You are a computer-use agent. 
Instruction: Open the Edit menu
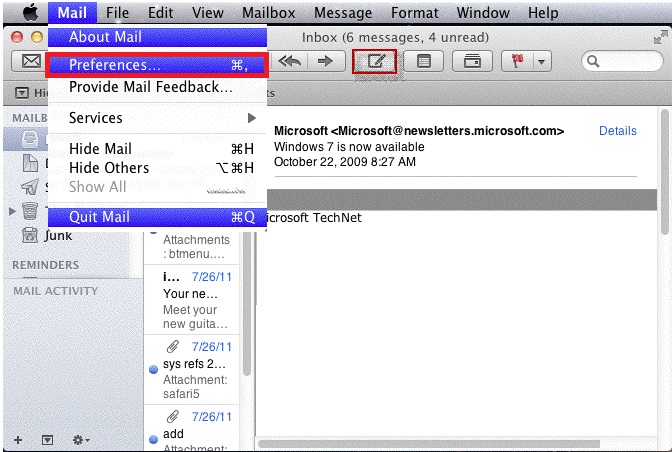[x=160, y=12]
